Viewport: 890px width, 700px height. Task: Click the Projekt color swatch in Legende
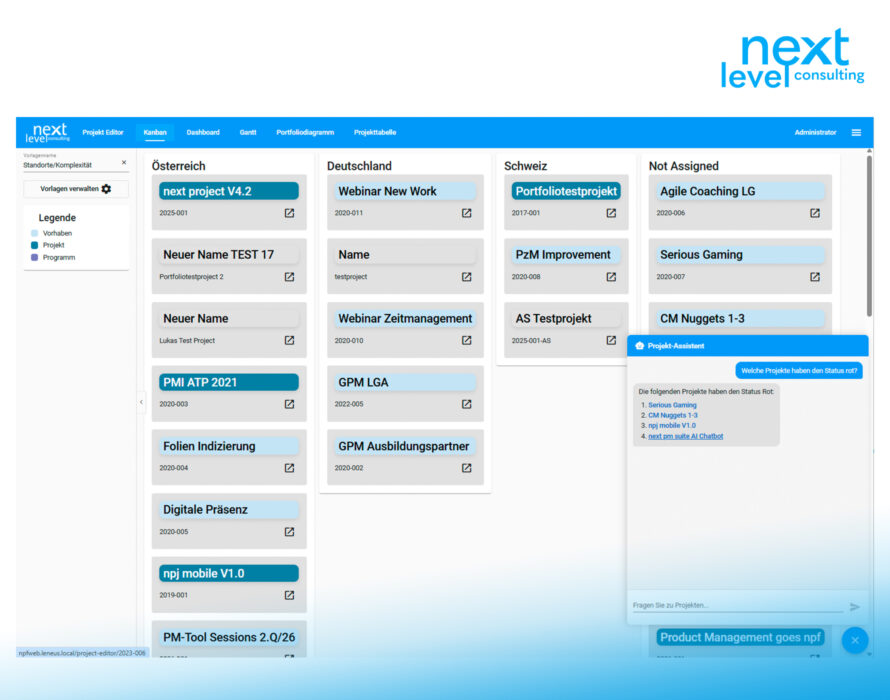point(35,245)
